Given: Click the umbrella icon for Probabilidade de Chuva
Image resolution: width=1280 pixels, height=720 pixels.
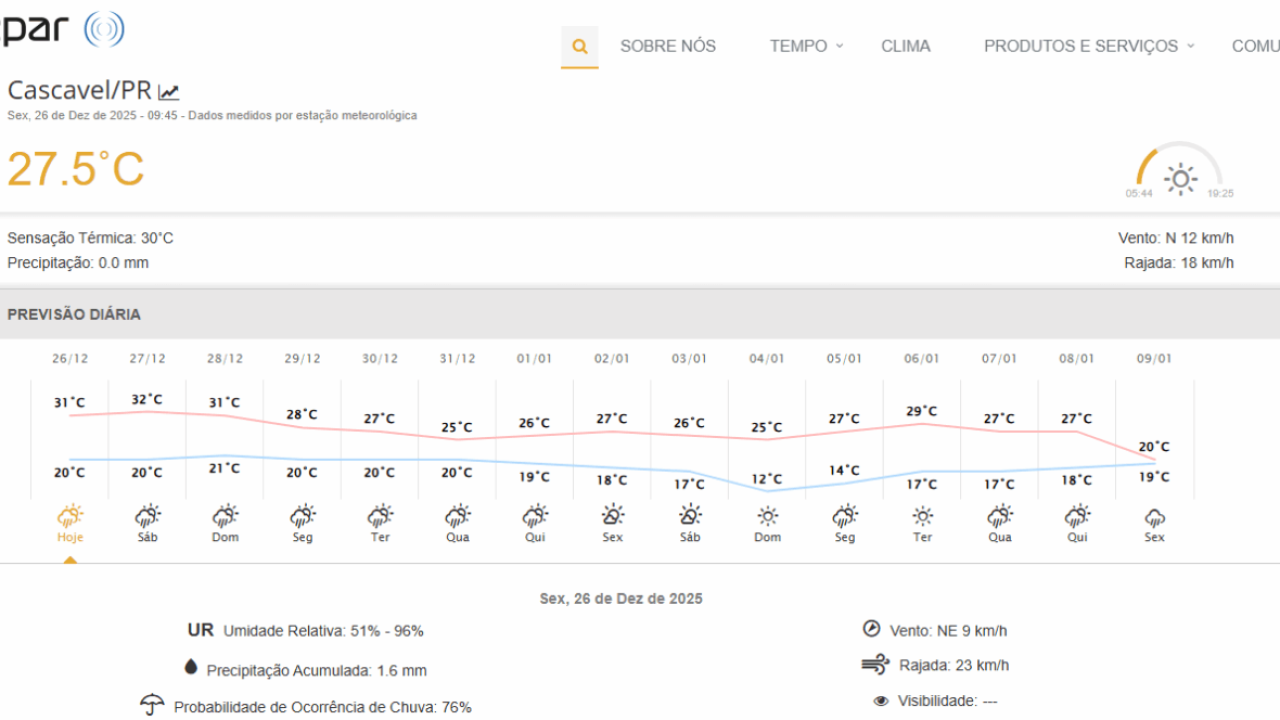Looking at the screenshot, I should pos(152,704).
